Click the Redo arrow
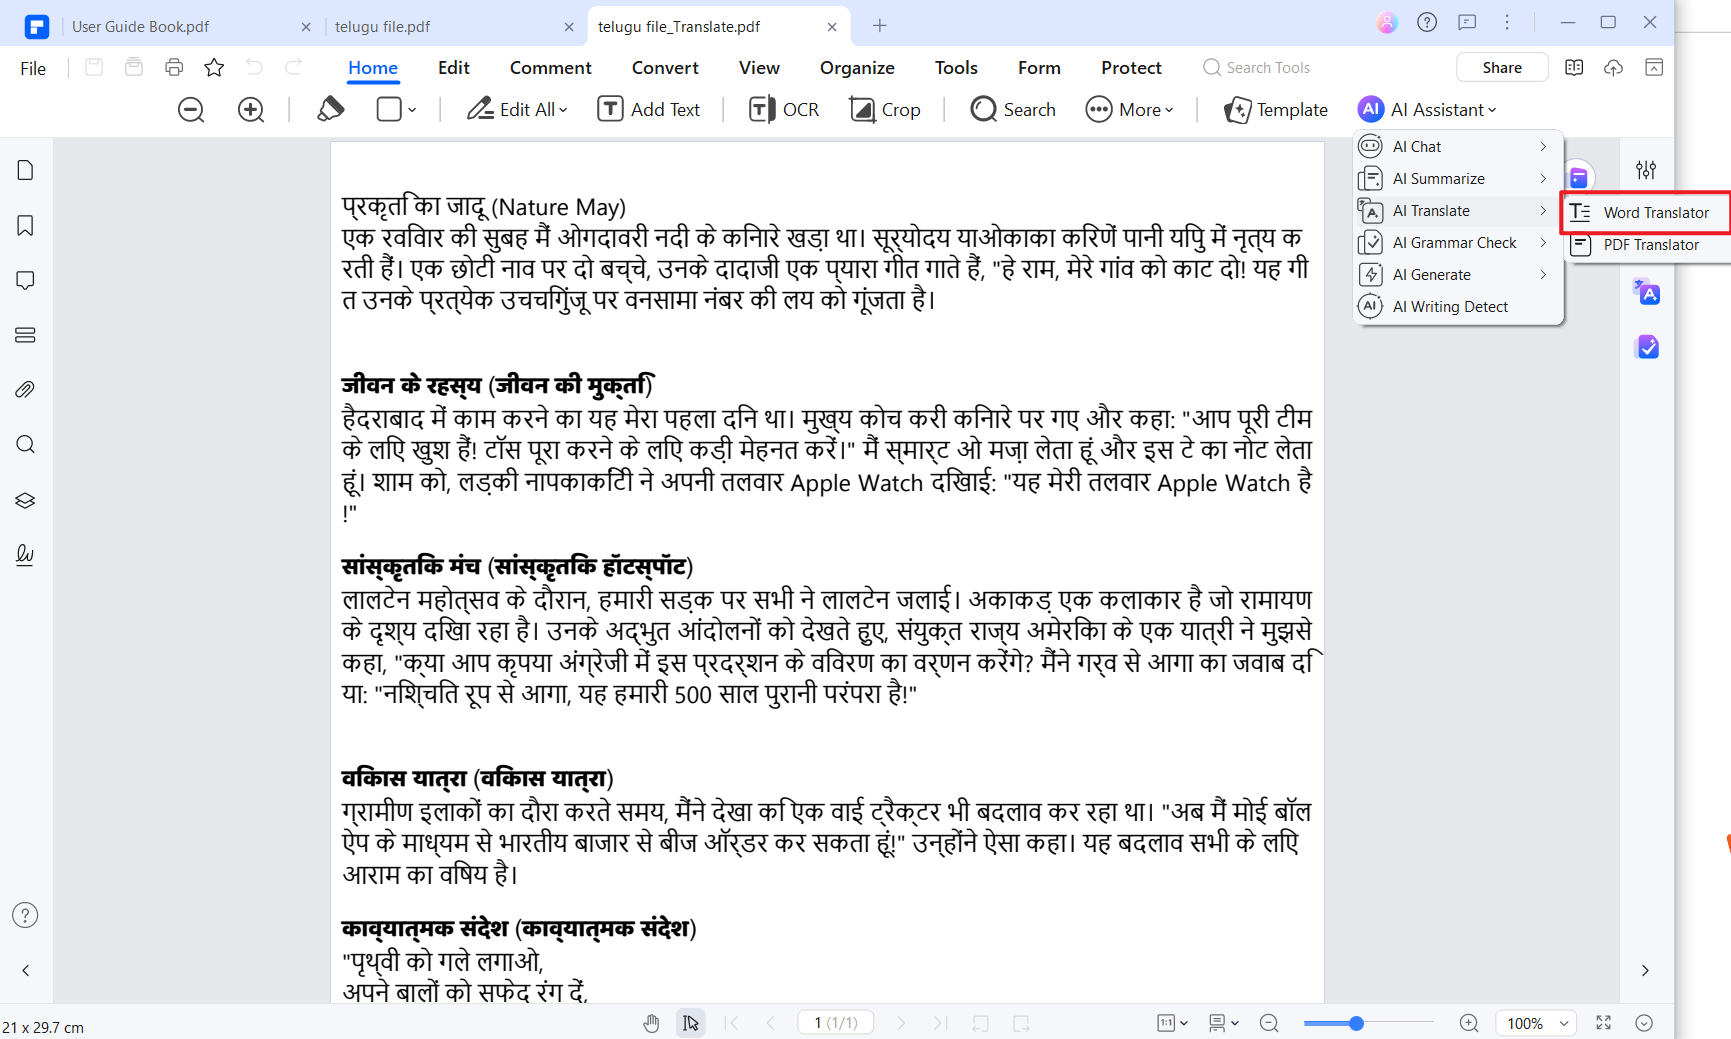 [293, 67]
